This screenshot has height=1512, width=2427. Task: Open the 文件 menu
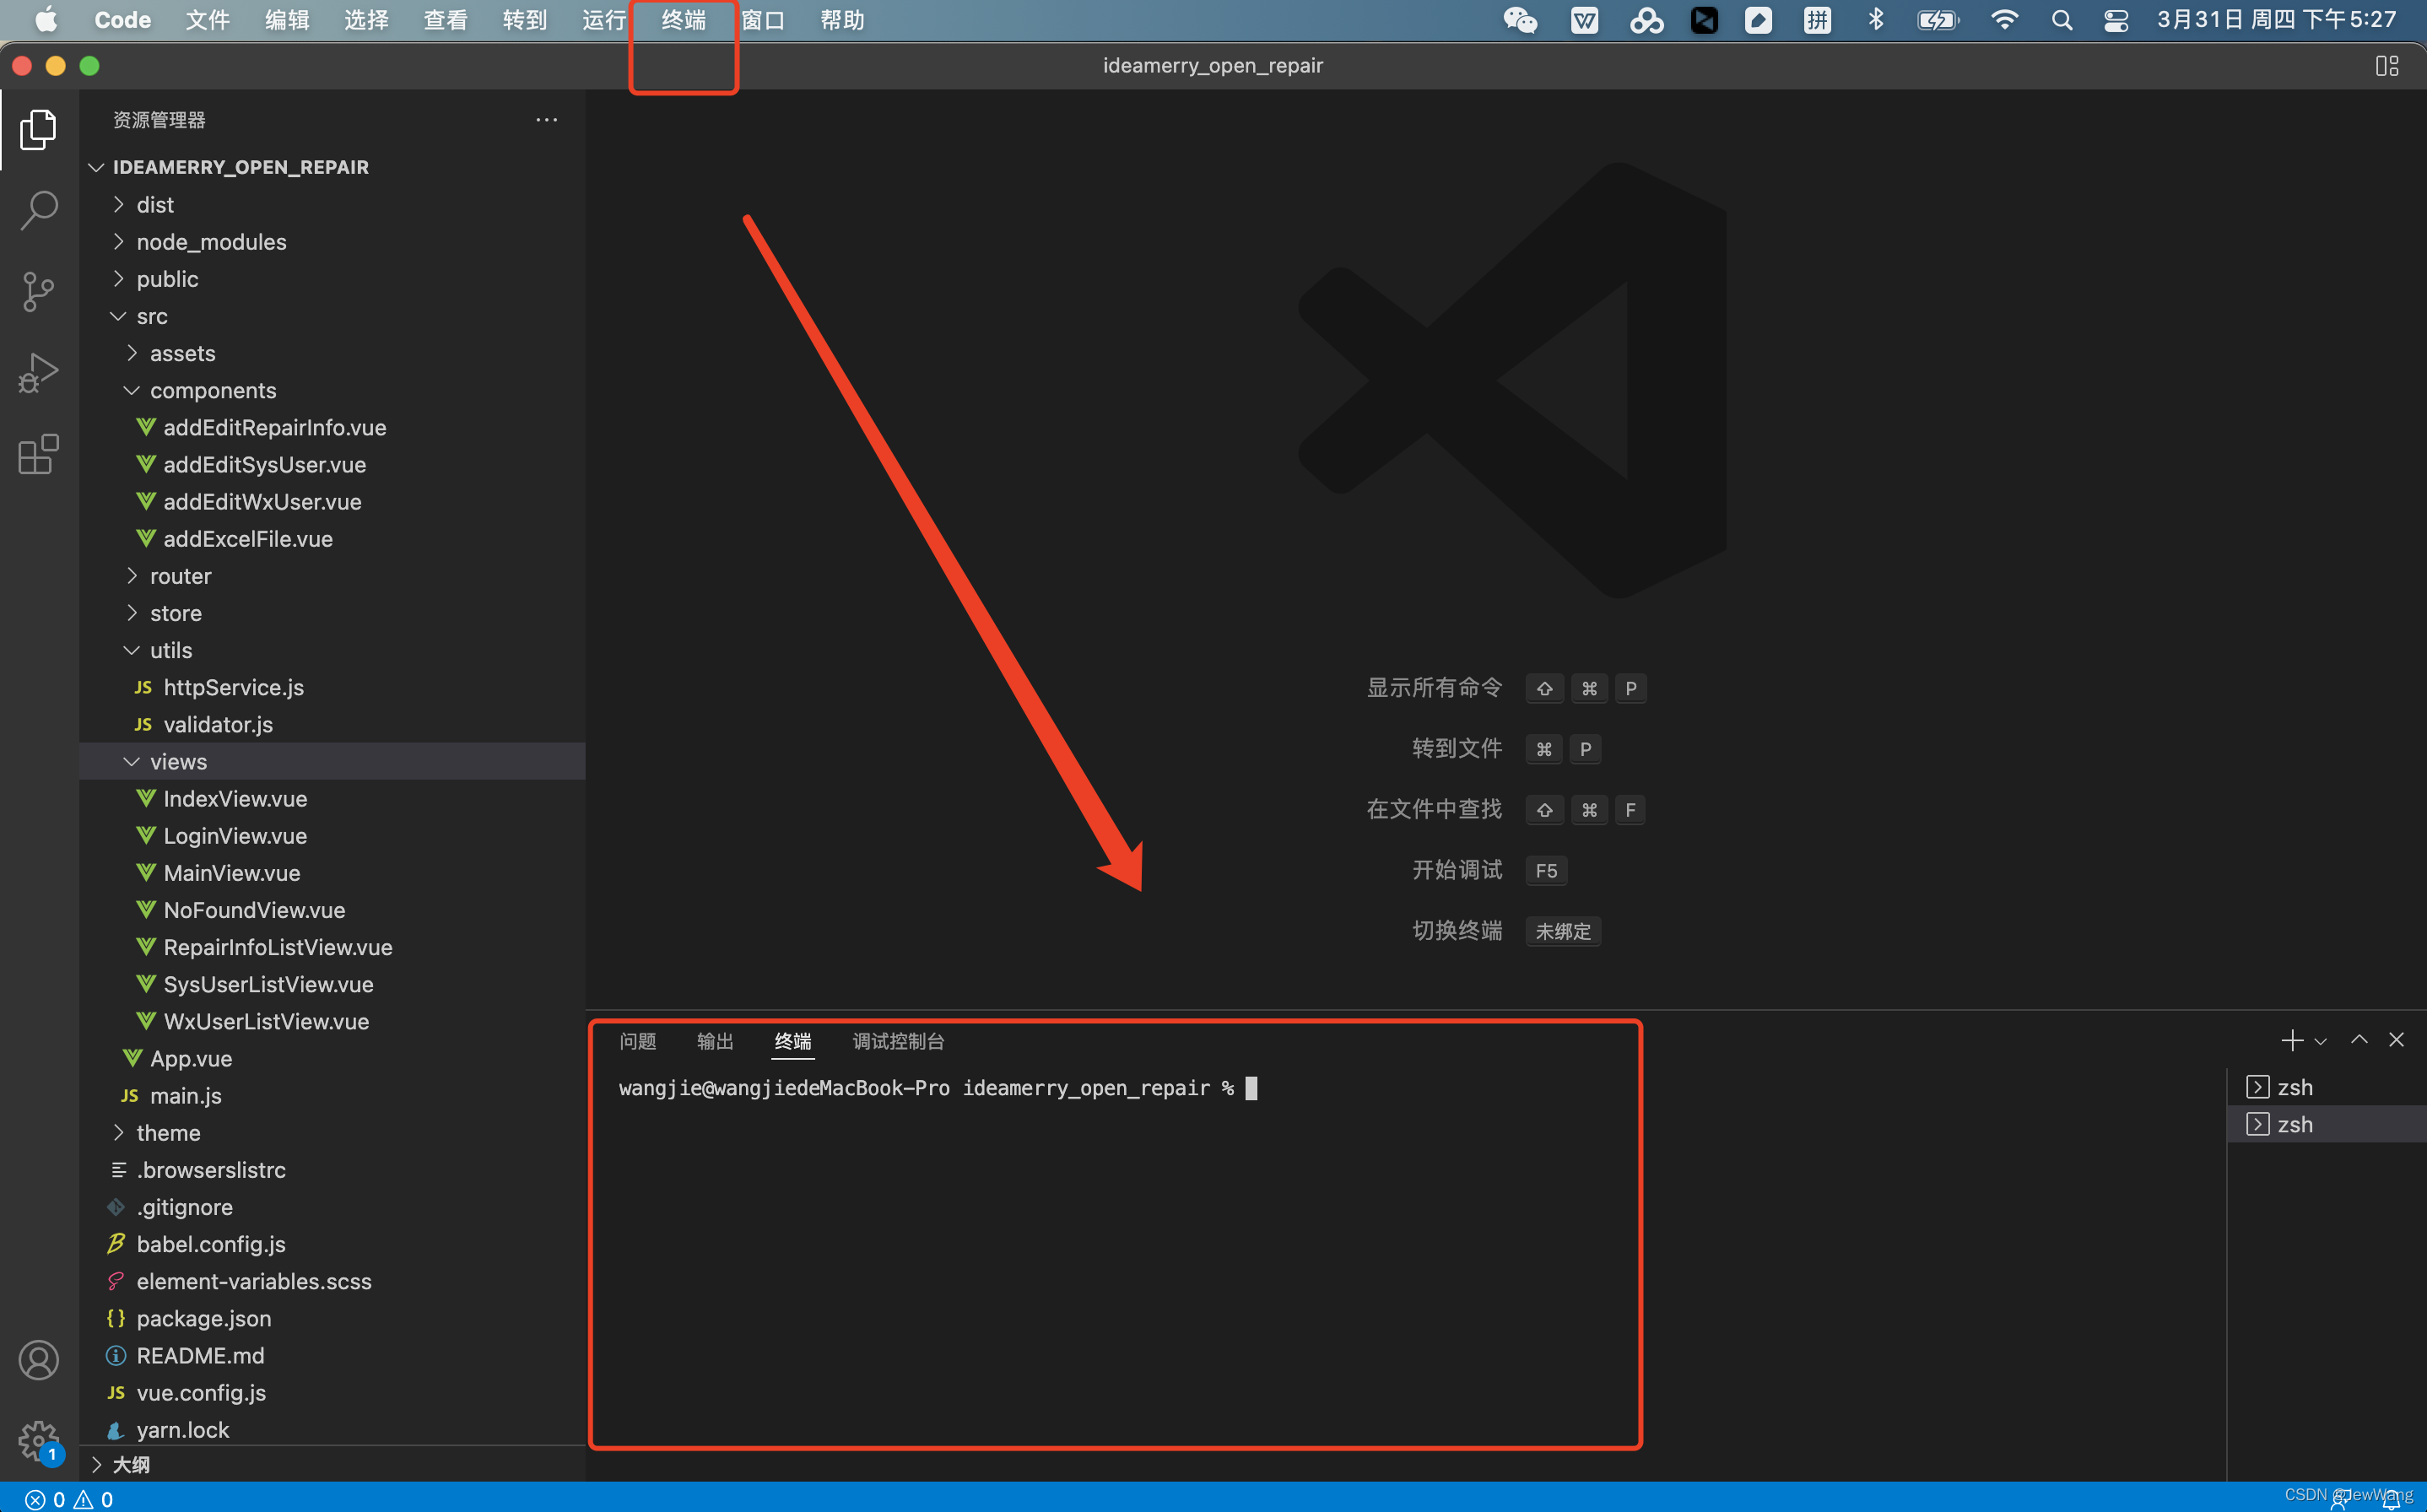207,20
